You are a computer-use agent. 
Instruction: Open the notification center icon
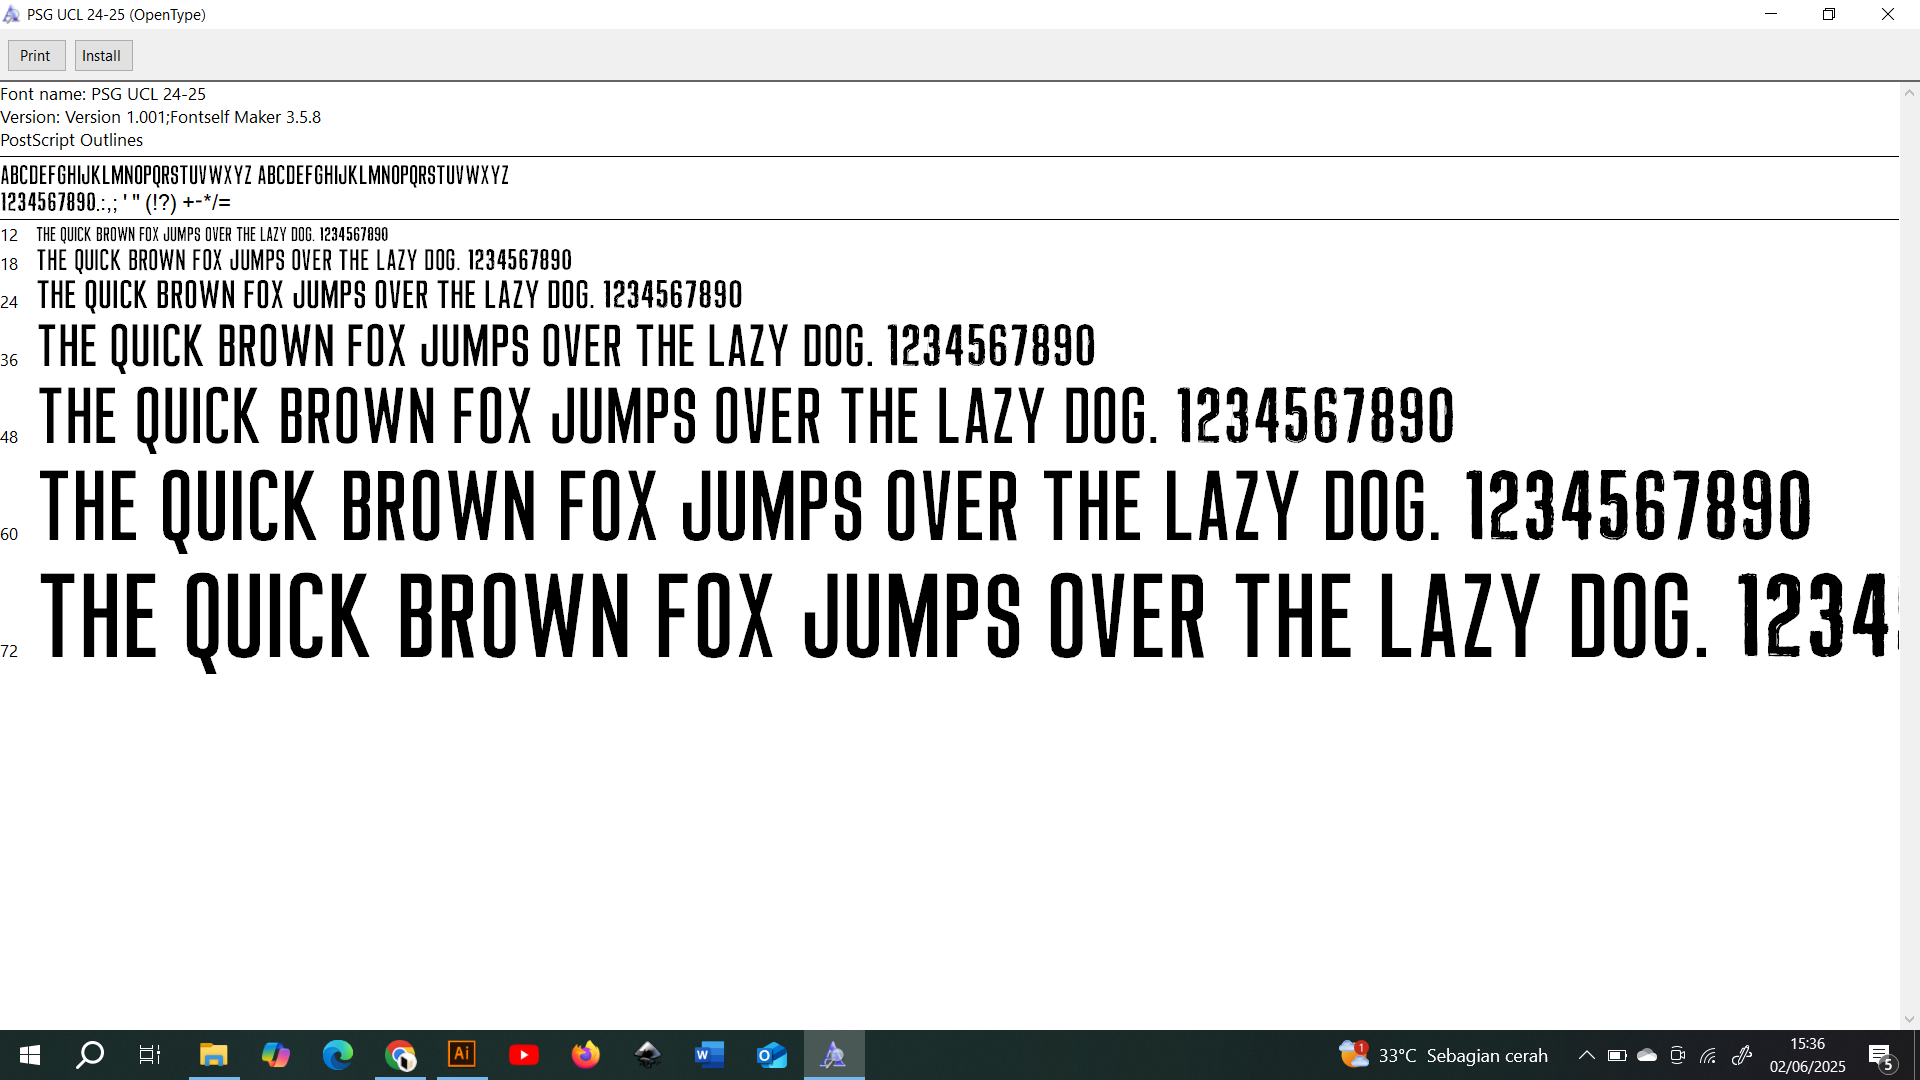(1880, 1056)
